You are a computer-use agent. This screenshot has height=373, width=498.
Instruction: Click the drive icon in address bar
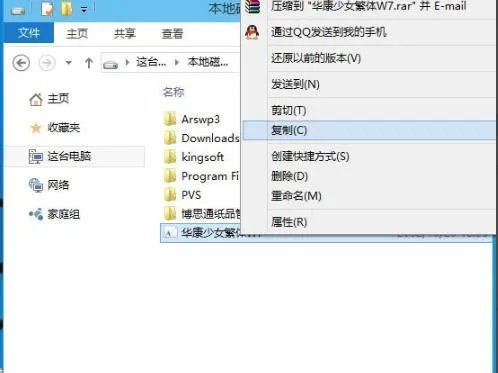click(x=111, y=64)
